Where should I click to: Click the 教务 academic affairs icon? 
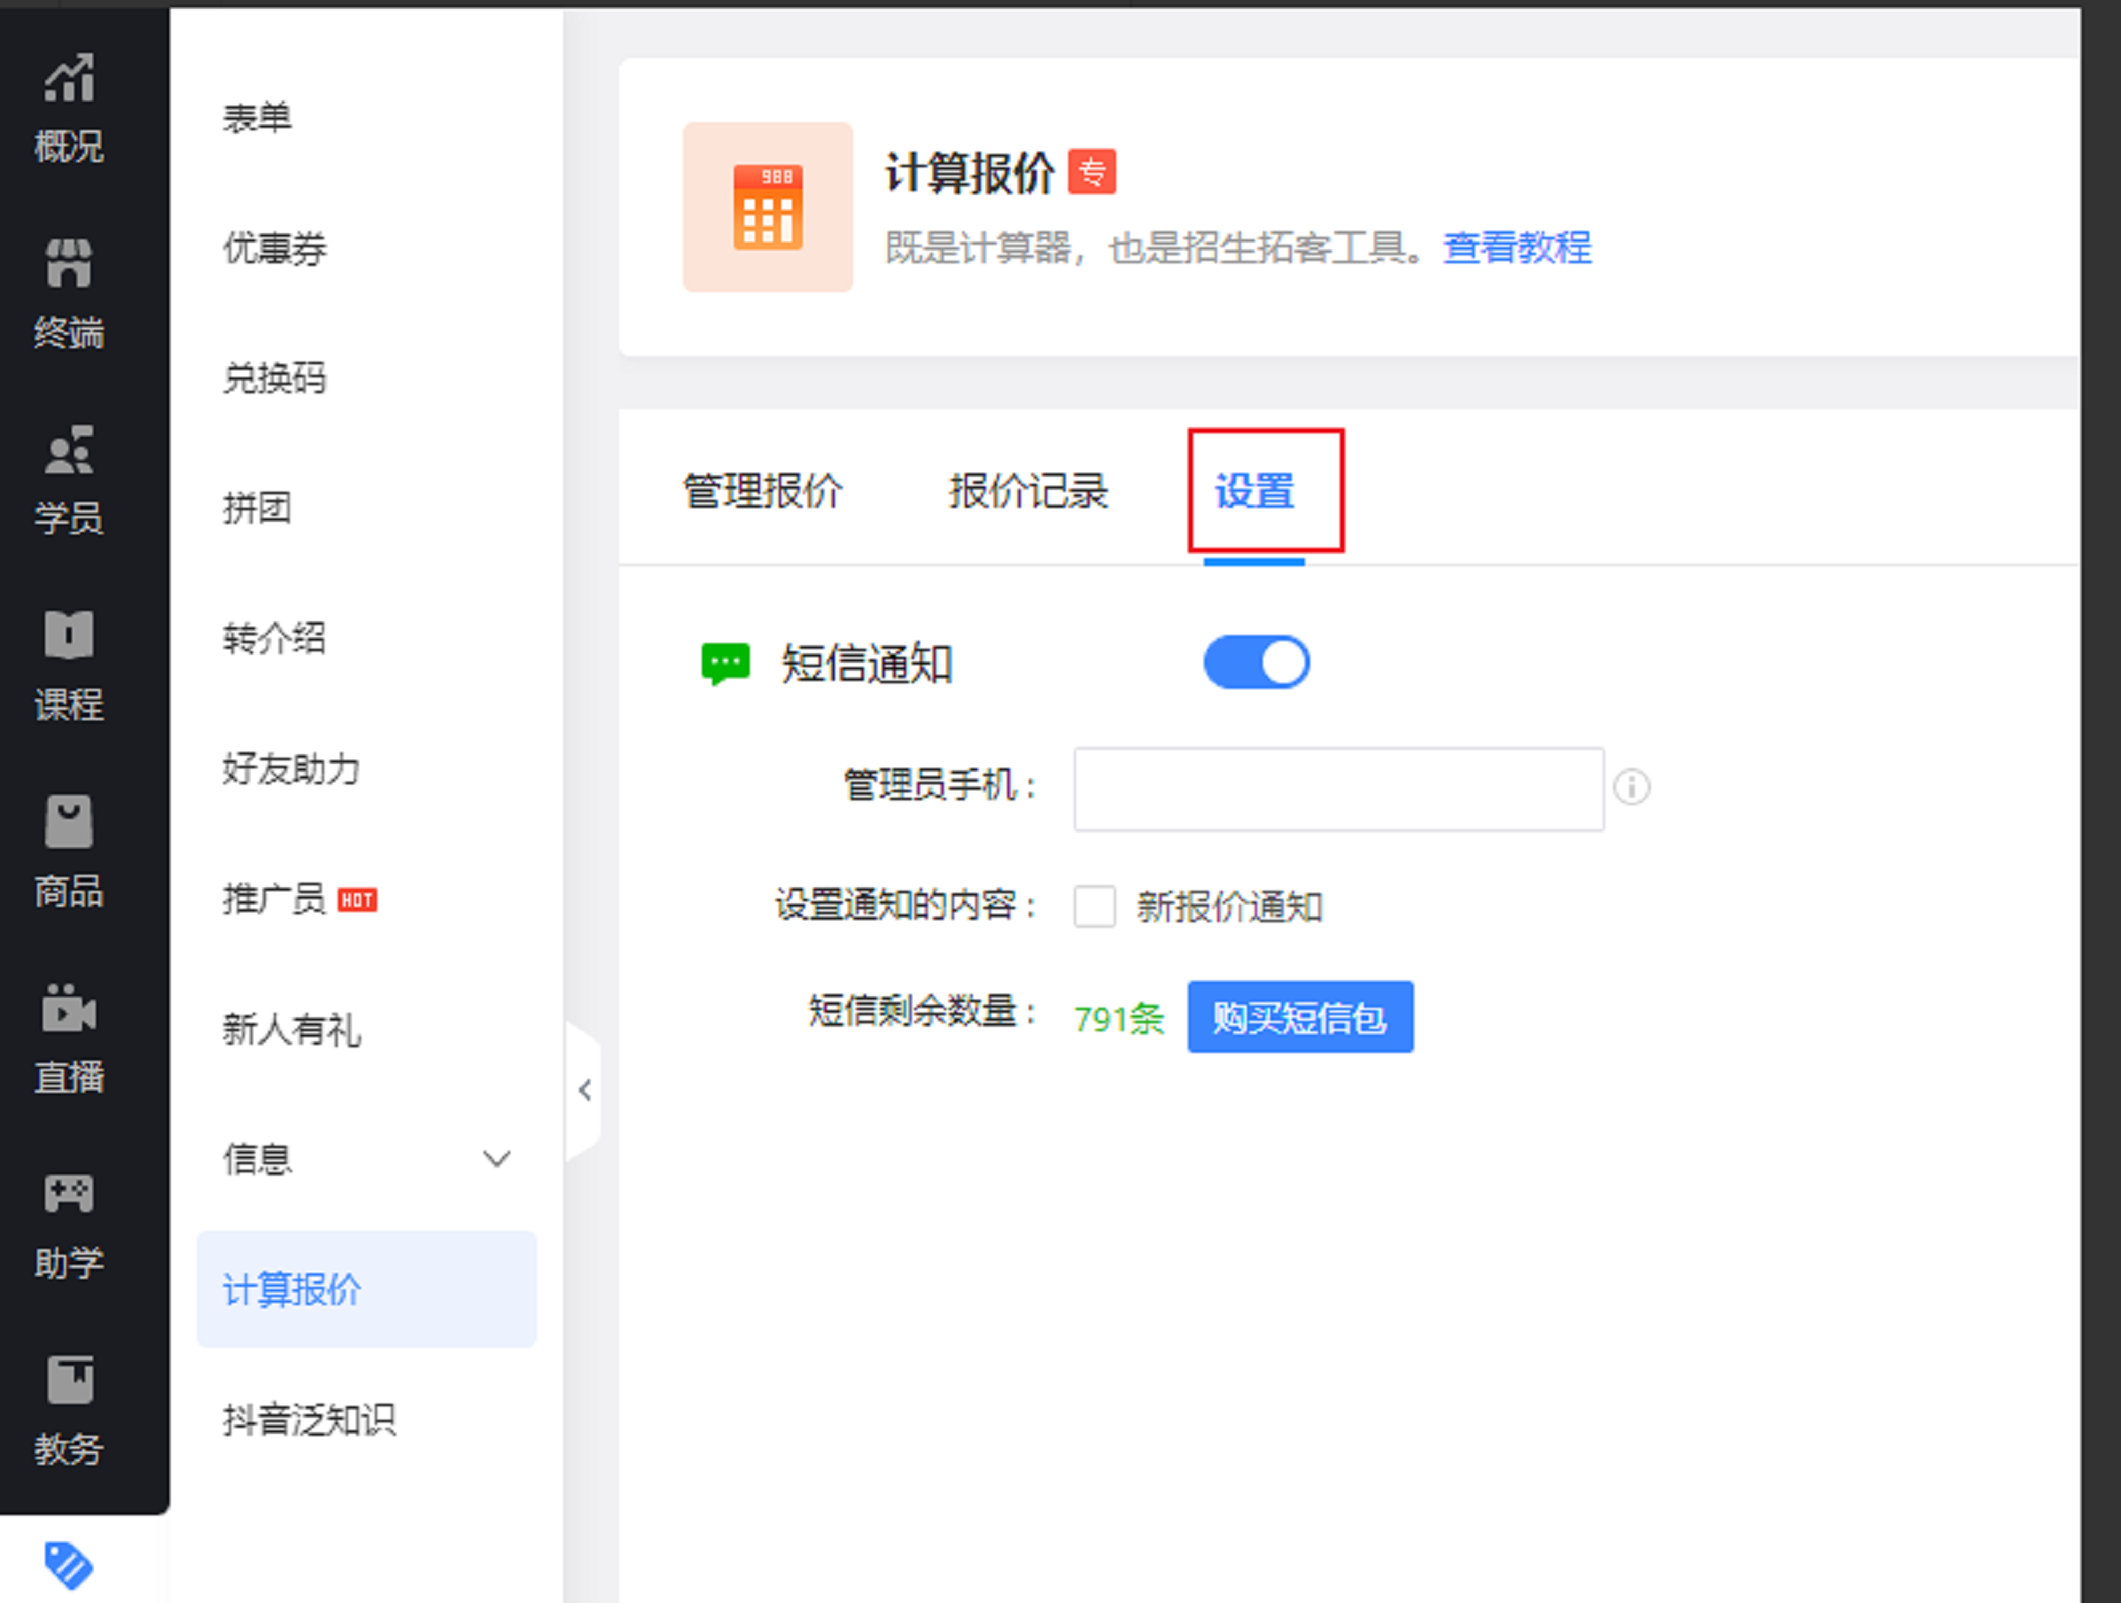[x=68, y=1380]
